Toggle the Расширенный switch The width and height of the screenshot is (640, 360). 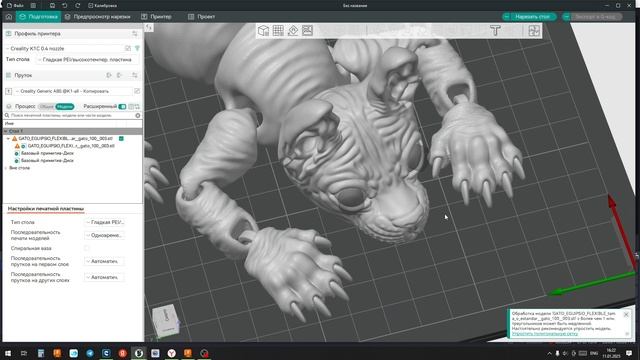122,107
